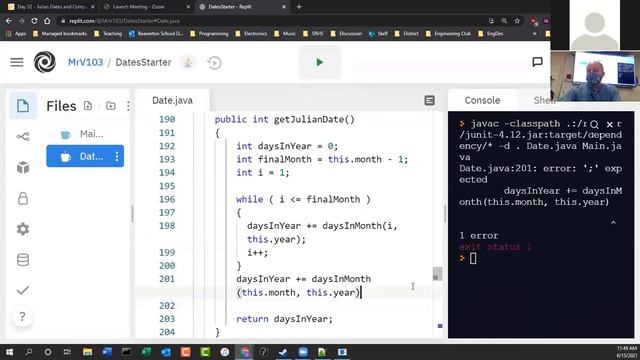Image resolution: width=640 pixels, height=360 pixels.
Task: Select the Launch Meeting Zoom browser tab
Action: 146,7
